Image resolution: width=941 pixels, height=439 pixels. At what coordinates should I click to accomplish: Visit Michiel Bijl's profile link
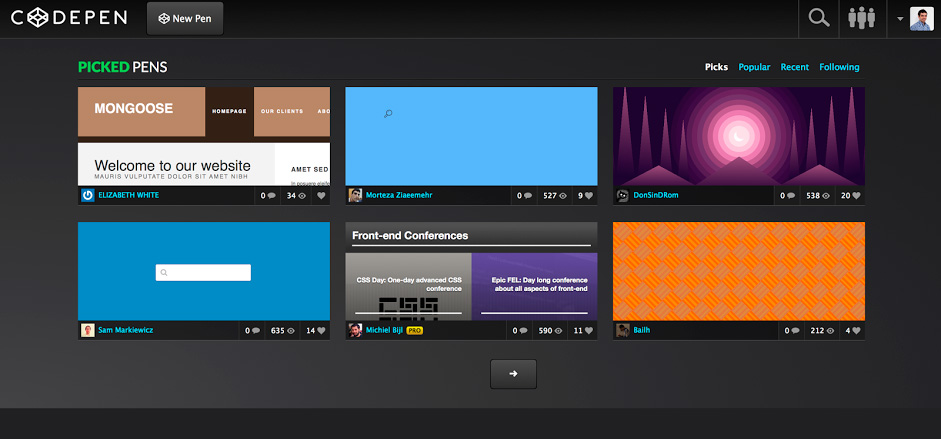[x=384, y=330]
